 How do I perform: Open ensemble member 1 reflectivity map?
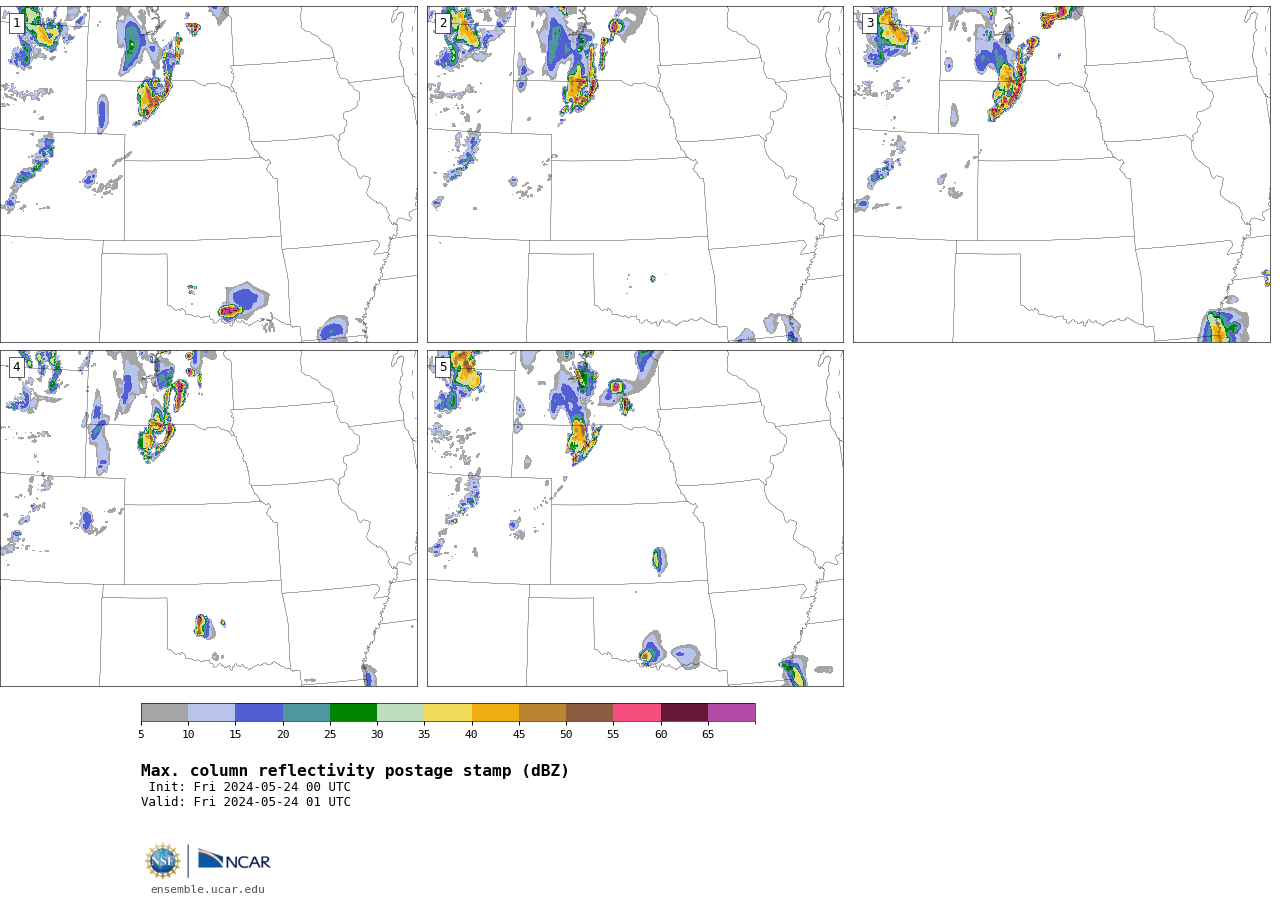[208, 175]
